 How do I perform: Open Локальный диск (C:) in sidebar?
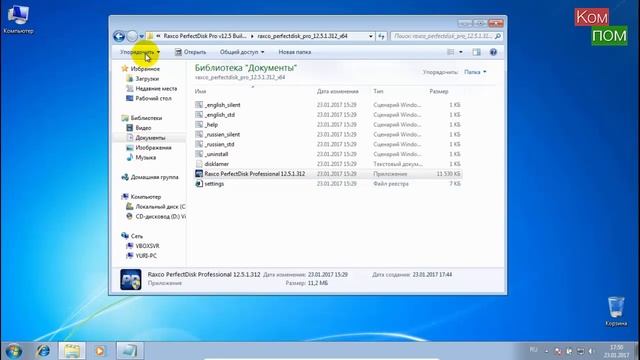click(156, 207)
